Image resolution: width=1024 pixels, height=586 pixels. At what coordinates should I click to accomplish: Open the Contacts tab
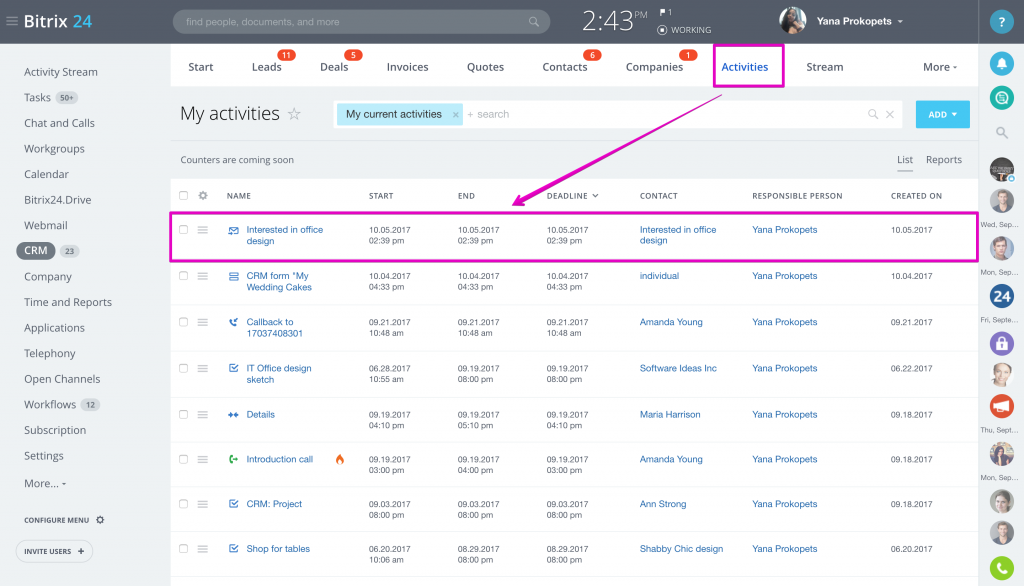point(564,67)
